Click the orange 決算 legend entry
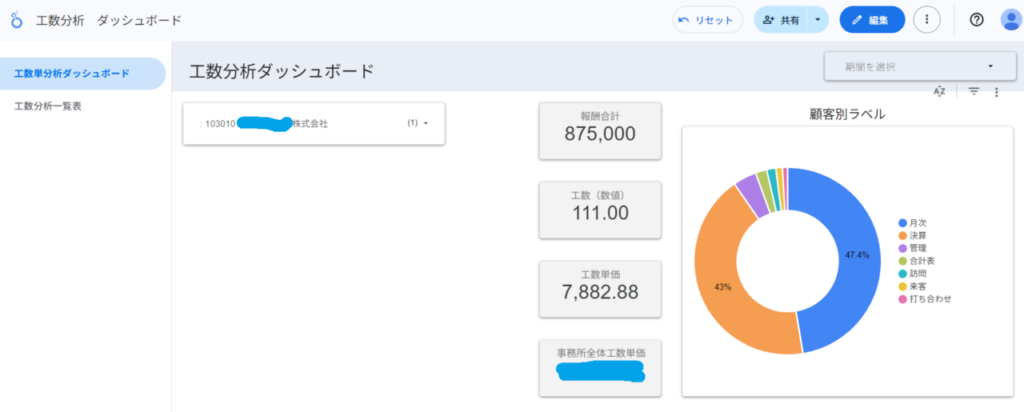This screenshot has height=412, width=1024. coord(919,235)
